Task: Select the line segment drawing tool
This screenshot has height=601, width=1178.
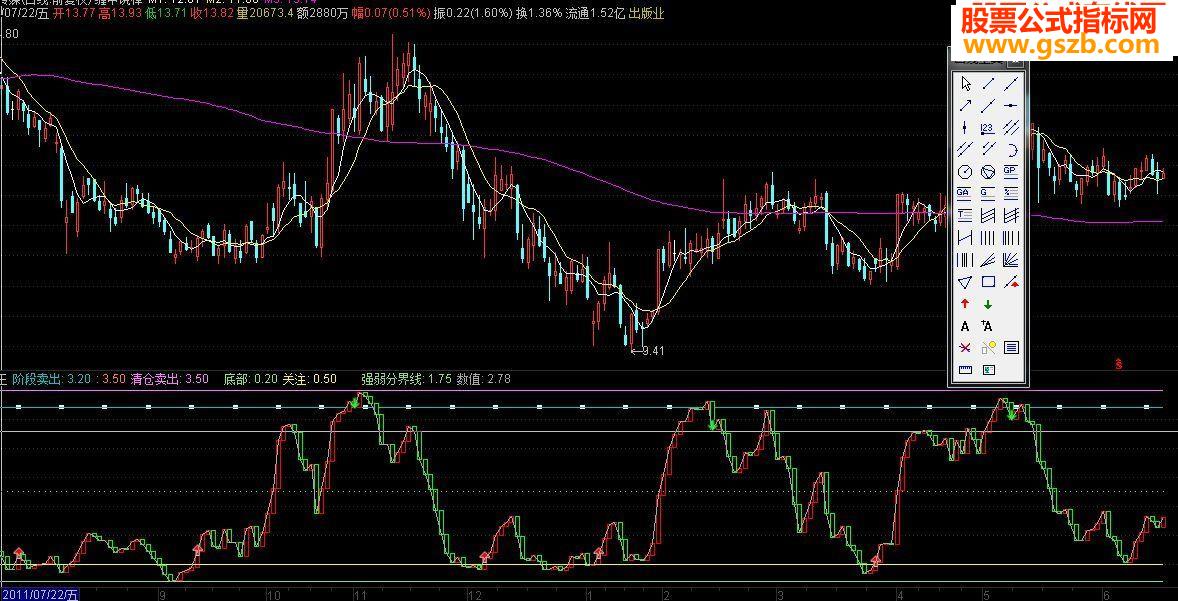Action: pyautogui.click(x=988, y=84)
